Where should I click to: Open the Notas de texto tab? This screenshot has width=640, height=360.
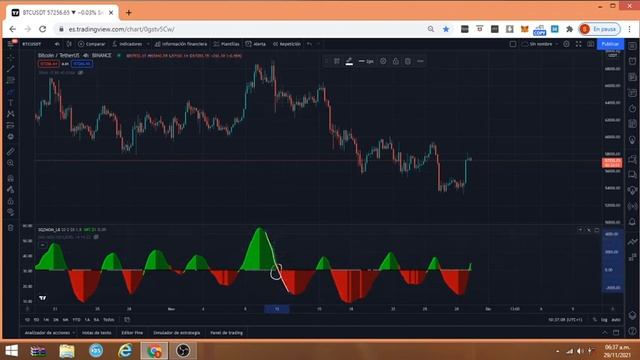[x=96, y=333]
